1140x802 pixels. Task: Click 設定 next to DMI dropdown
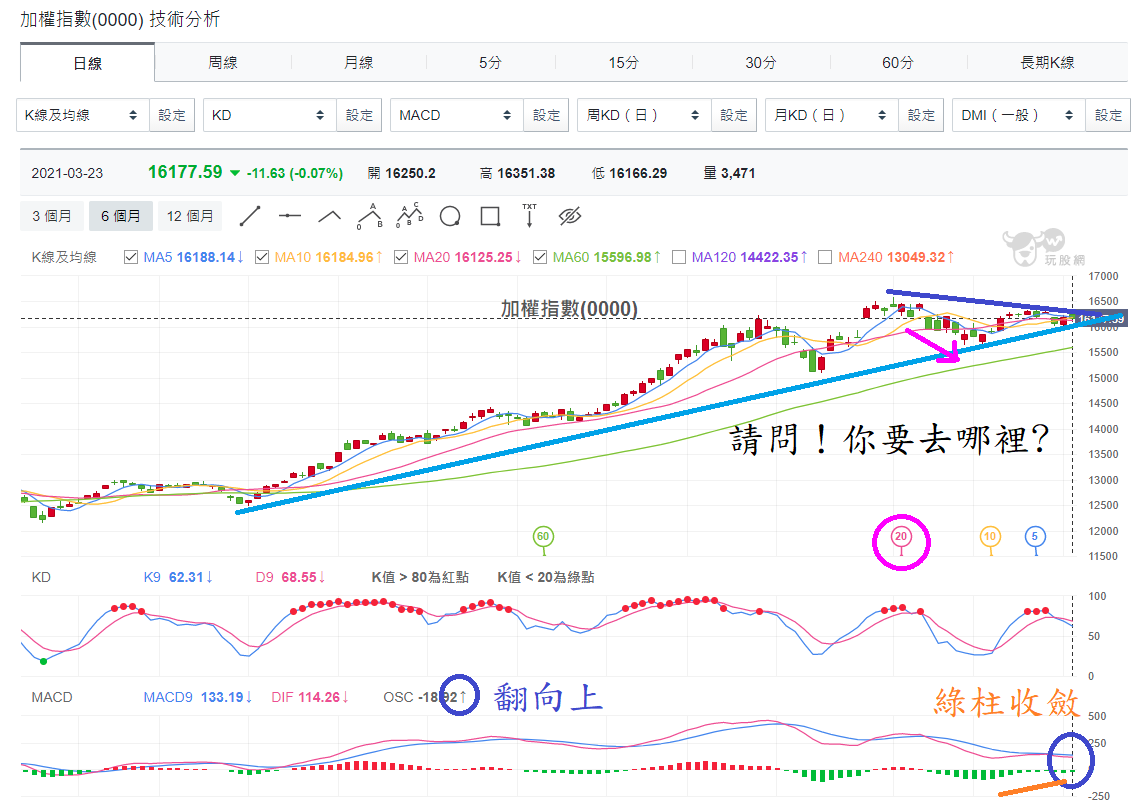pyautogui.click(x=1108, y=115)
